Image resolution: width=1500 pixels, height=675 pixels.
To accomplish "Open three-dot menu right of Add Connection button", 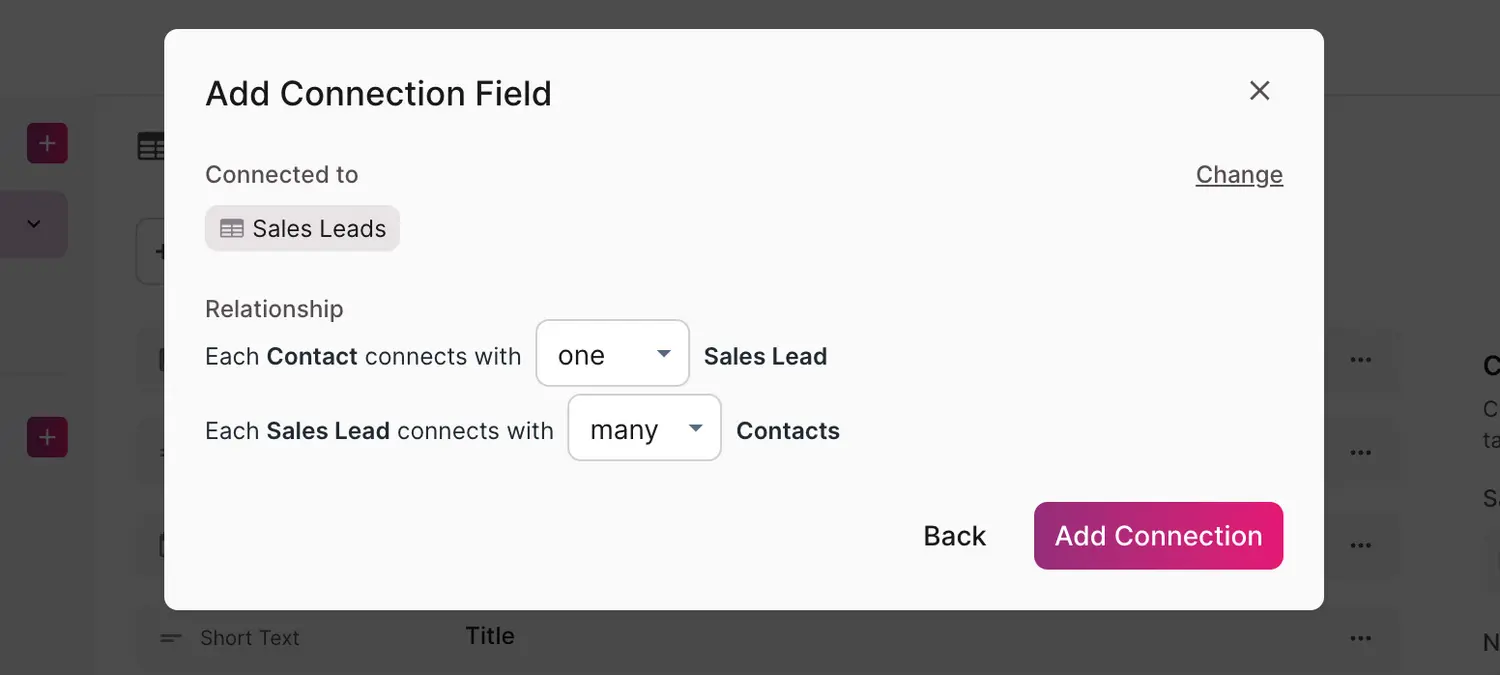I will click(1360, 545).
